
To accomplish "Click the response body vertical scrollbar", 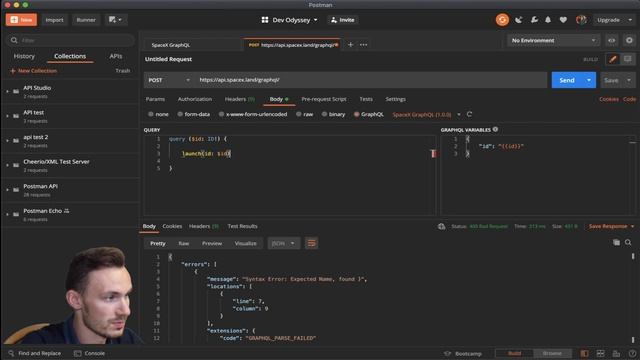I will pos(633,298).
